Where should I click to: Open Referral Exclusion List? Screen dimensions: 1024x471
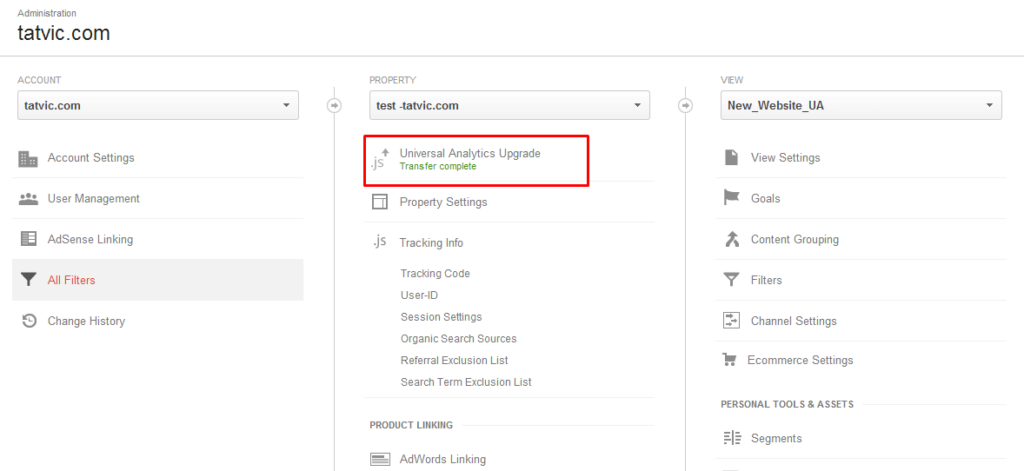click(x=455, y=360)
